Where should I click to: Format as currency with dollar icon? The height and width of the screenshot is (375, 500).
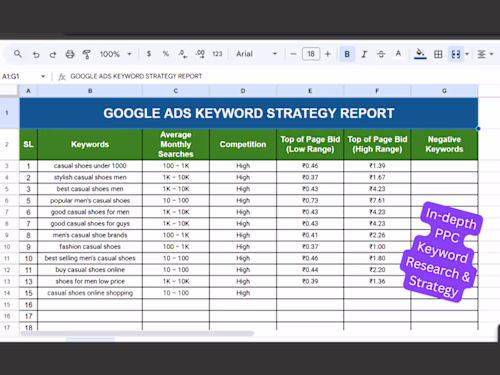click(x=149, y=54)
